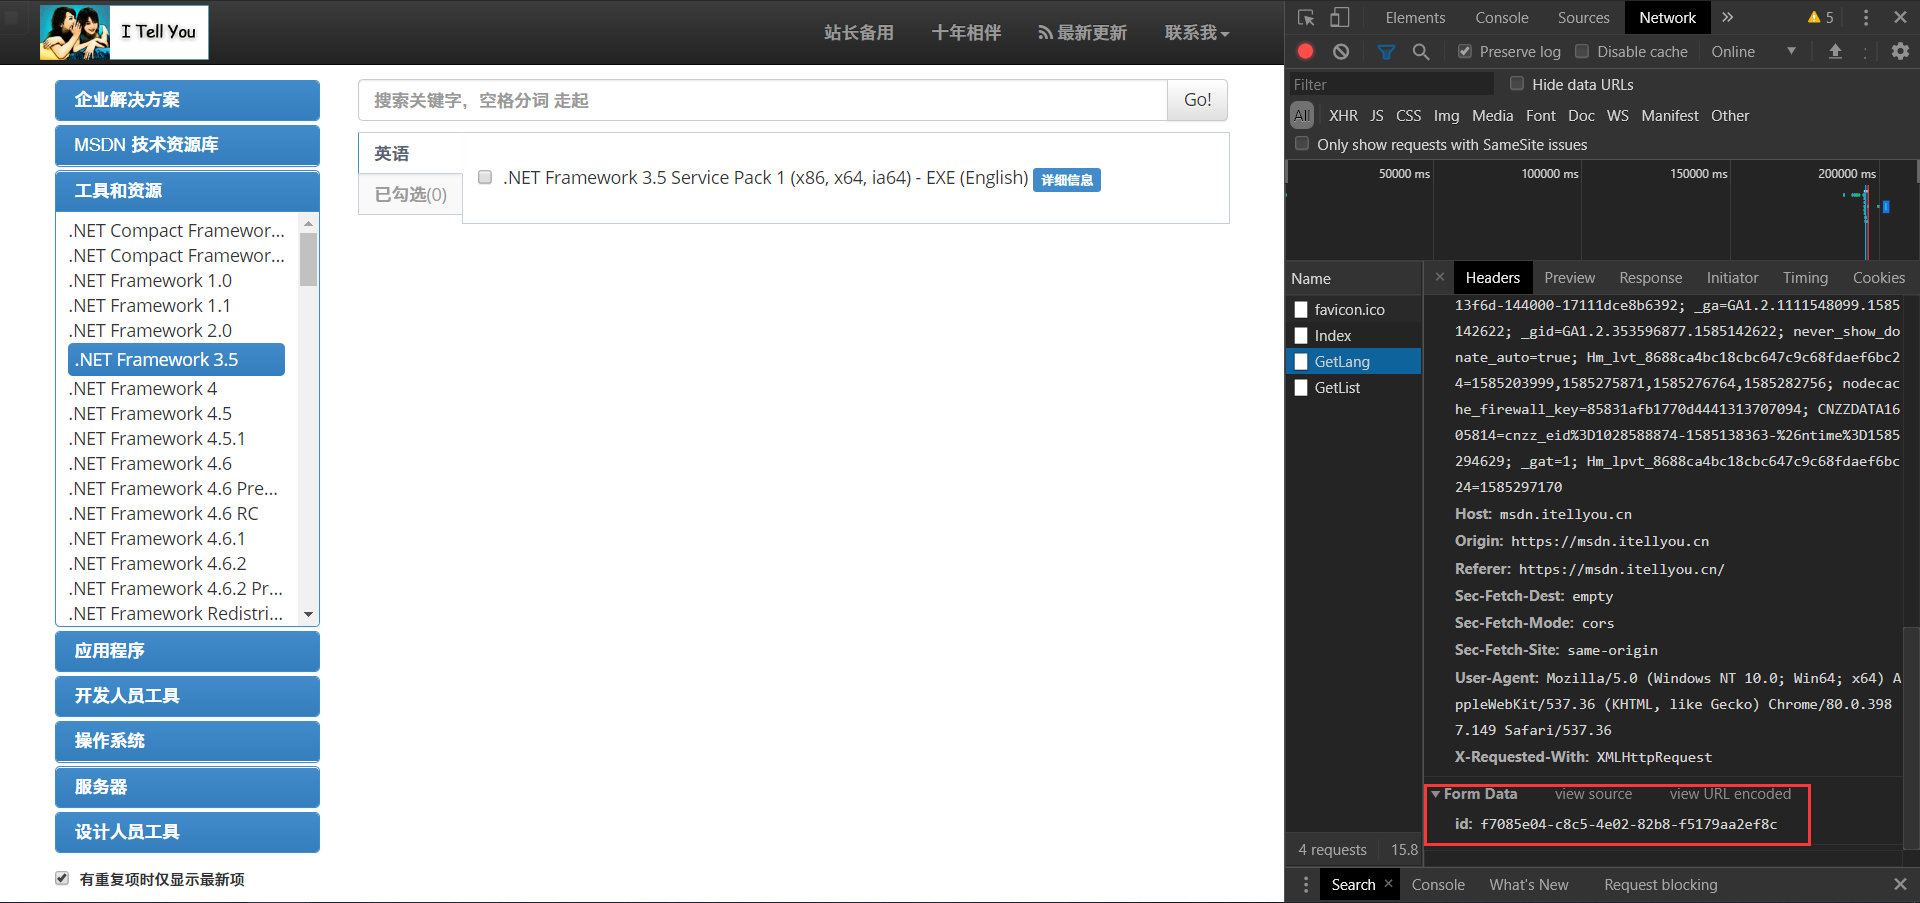Select the 已勾选(0) tab
Viewport: 1920px width, 903px height.
(x=410, y=195)
